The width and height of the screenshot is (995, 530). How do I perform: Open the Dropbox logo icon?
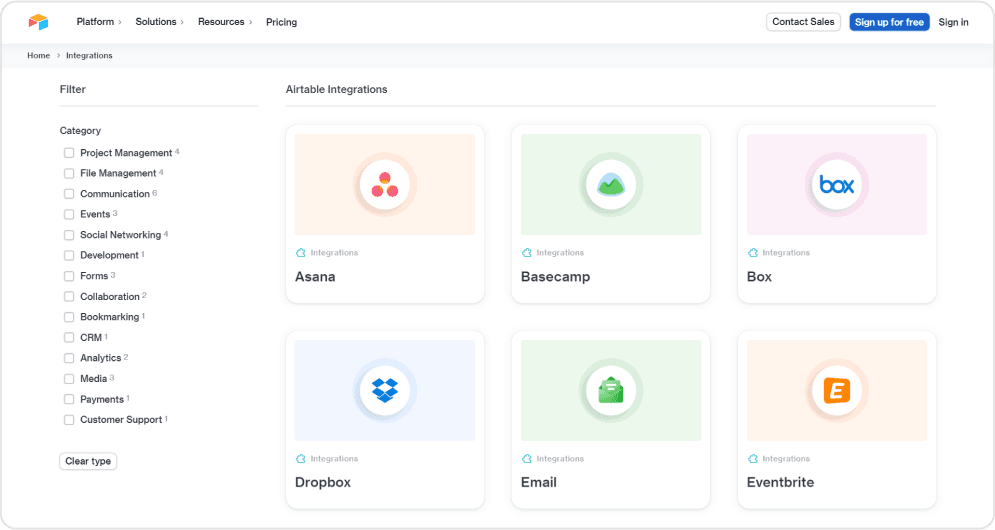385,391
